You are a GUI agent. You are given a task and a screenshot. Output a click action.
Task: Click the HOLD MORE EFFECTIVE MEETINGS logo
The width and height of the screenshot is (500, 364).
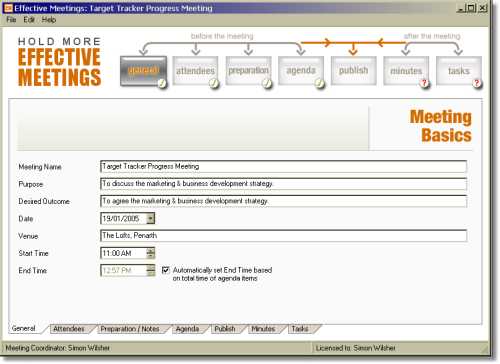59,62
